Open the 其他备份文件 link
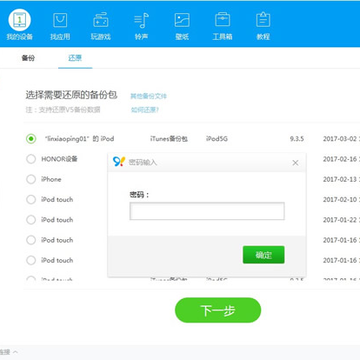Image resolution: width=360 pixels, height=360 pixels. (x=148, y=96)
